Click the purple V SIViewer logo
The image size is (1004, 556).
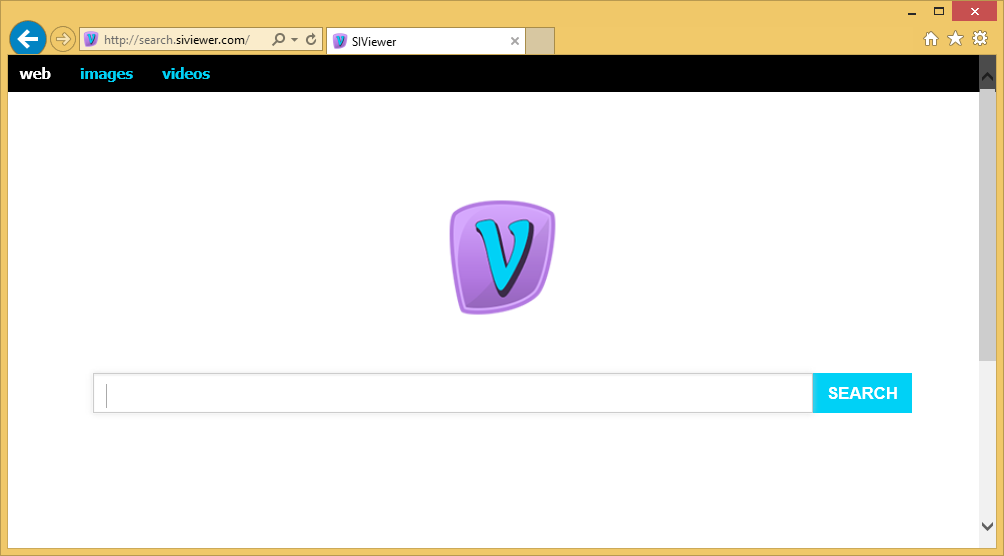pyautogui.click(x=502, y=258)
